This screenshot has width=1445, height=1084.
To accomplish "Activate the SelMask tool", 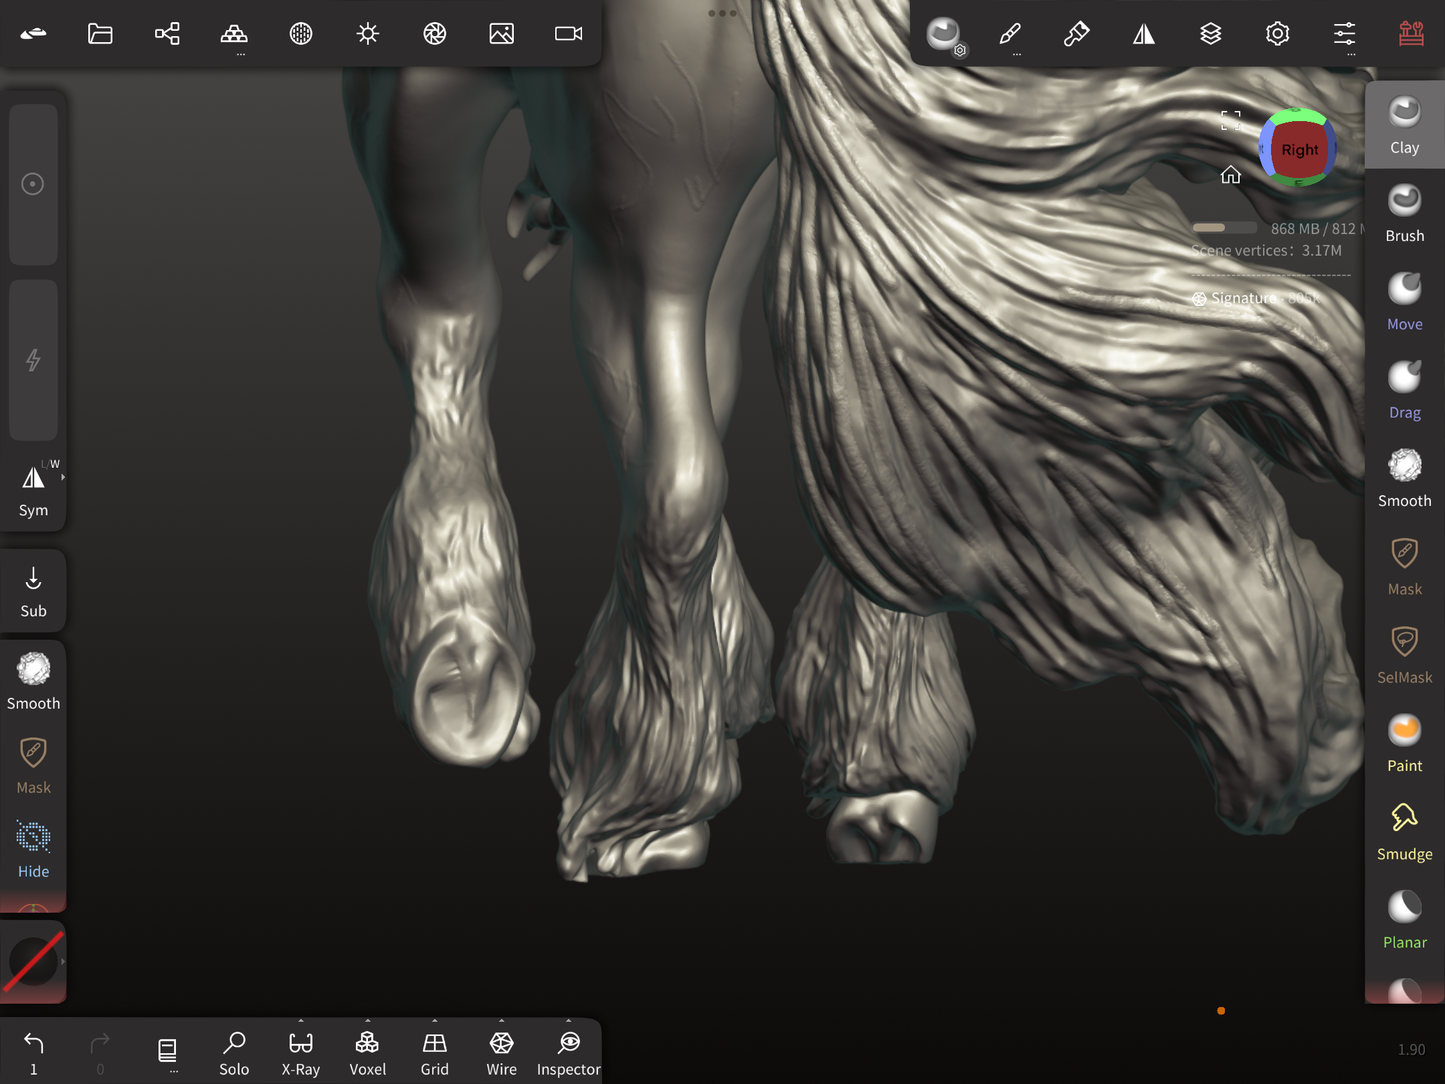I will (1404, 655).
